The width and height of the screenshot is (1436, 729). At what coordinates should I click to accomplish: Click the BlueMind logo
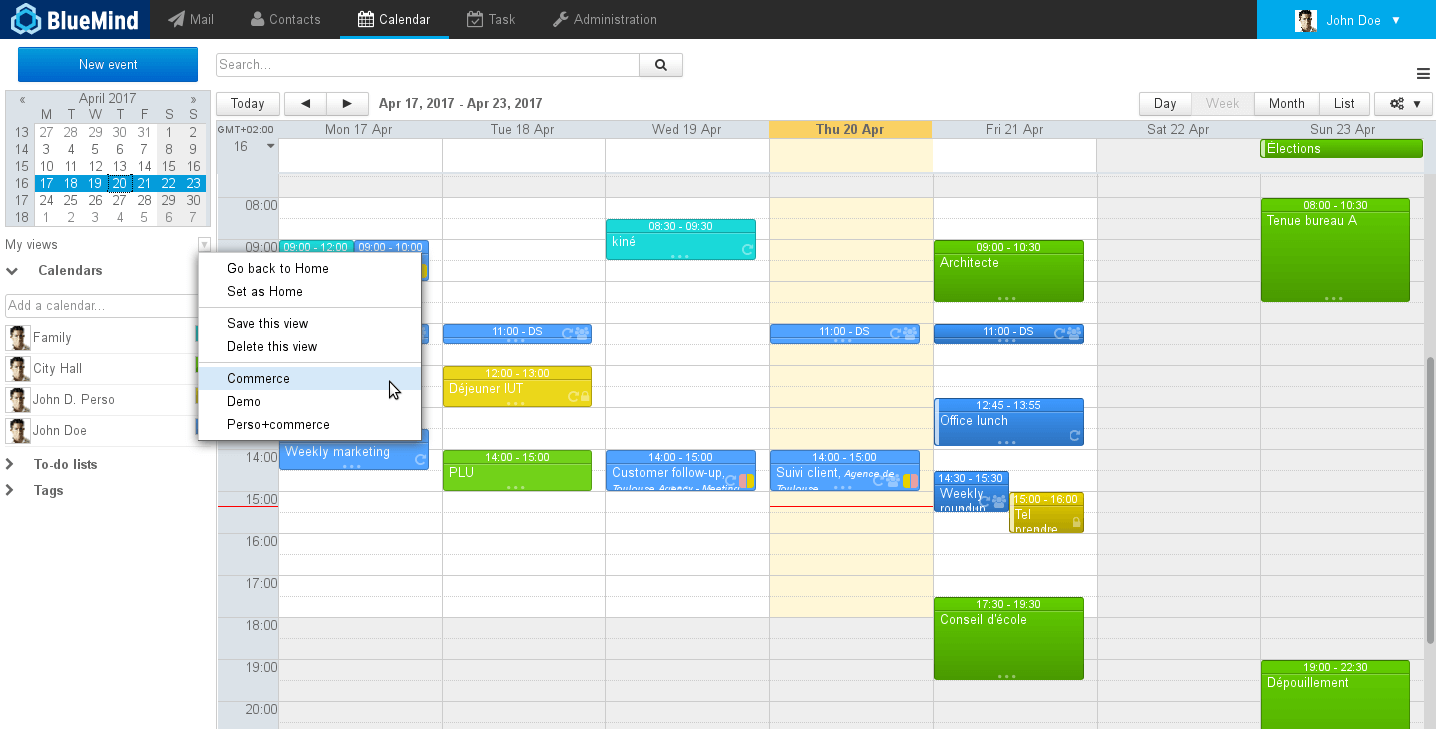75,19
